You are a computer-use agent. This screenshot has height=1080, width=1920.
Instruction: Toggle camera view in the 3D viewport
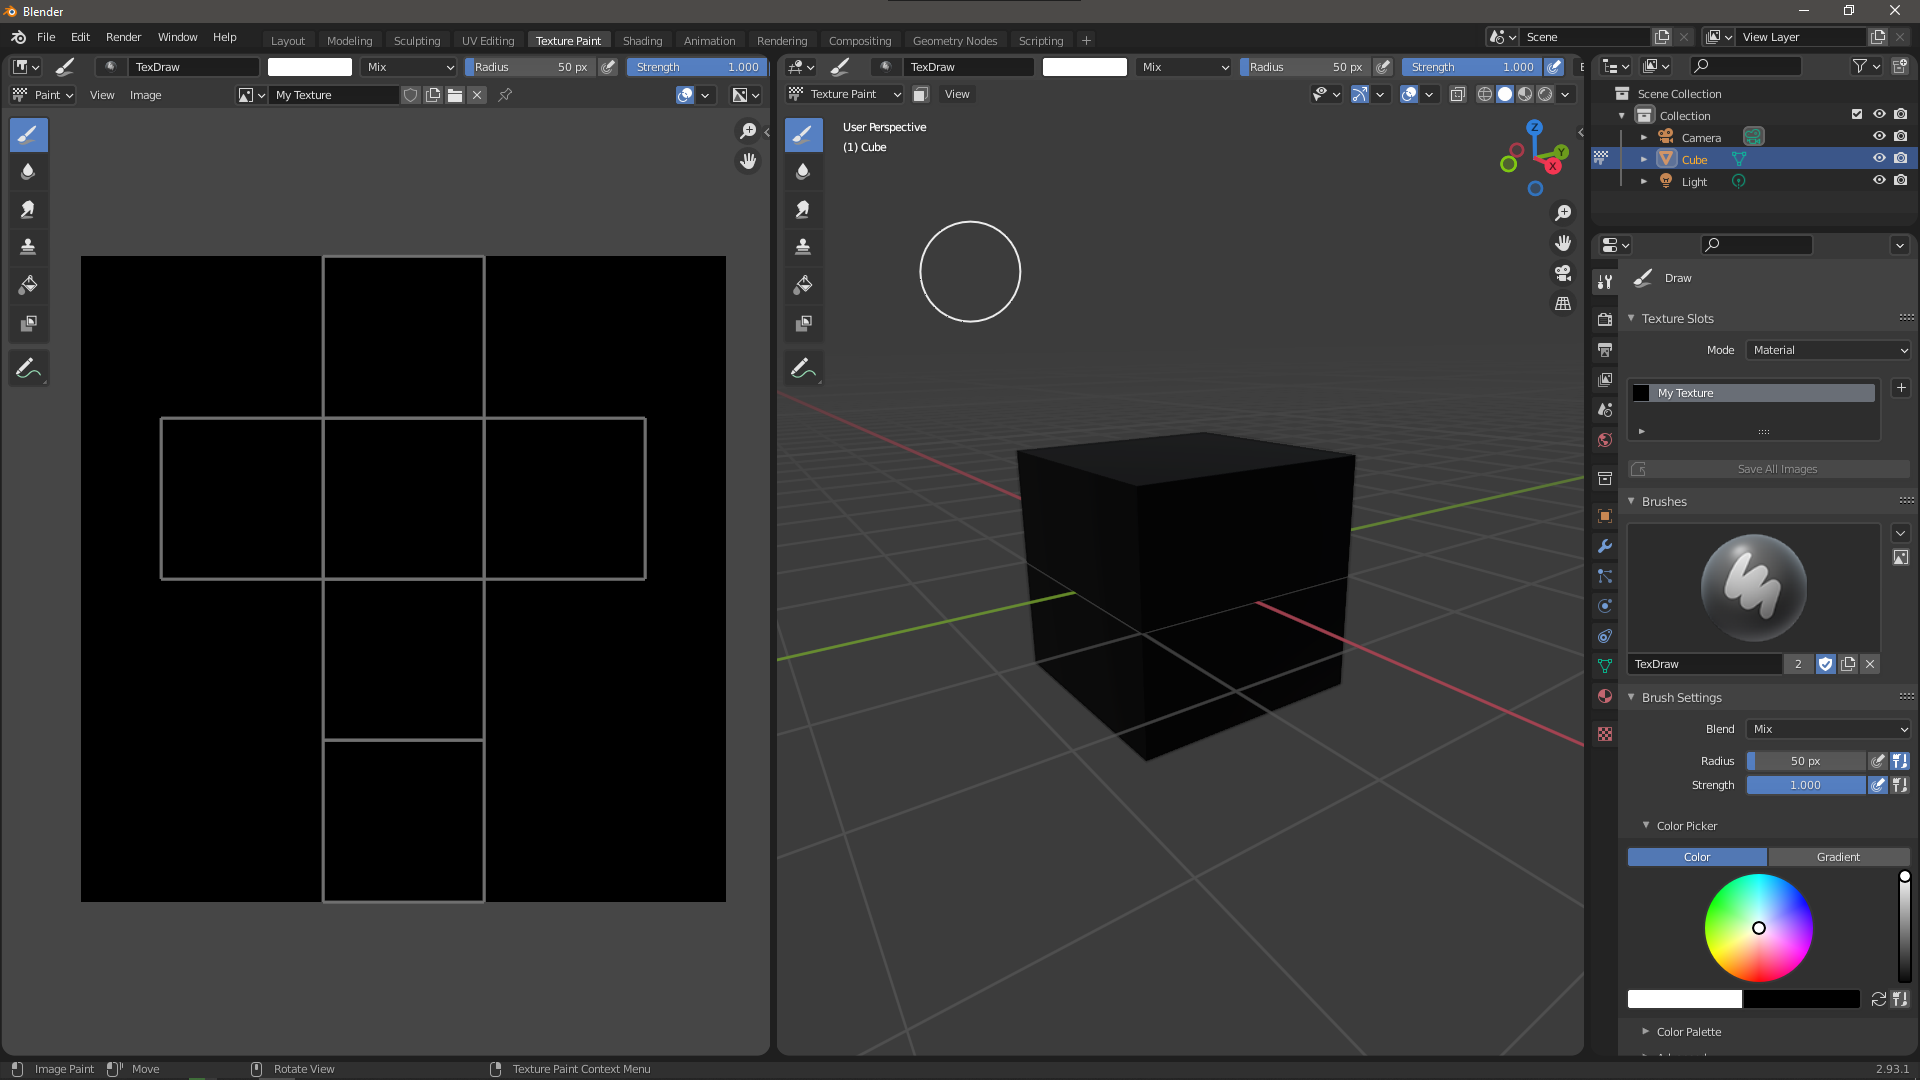(1562, 273)
